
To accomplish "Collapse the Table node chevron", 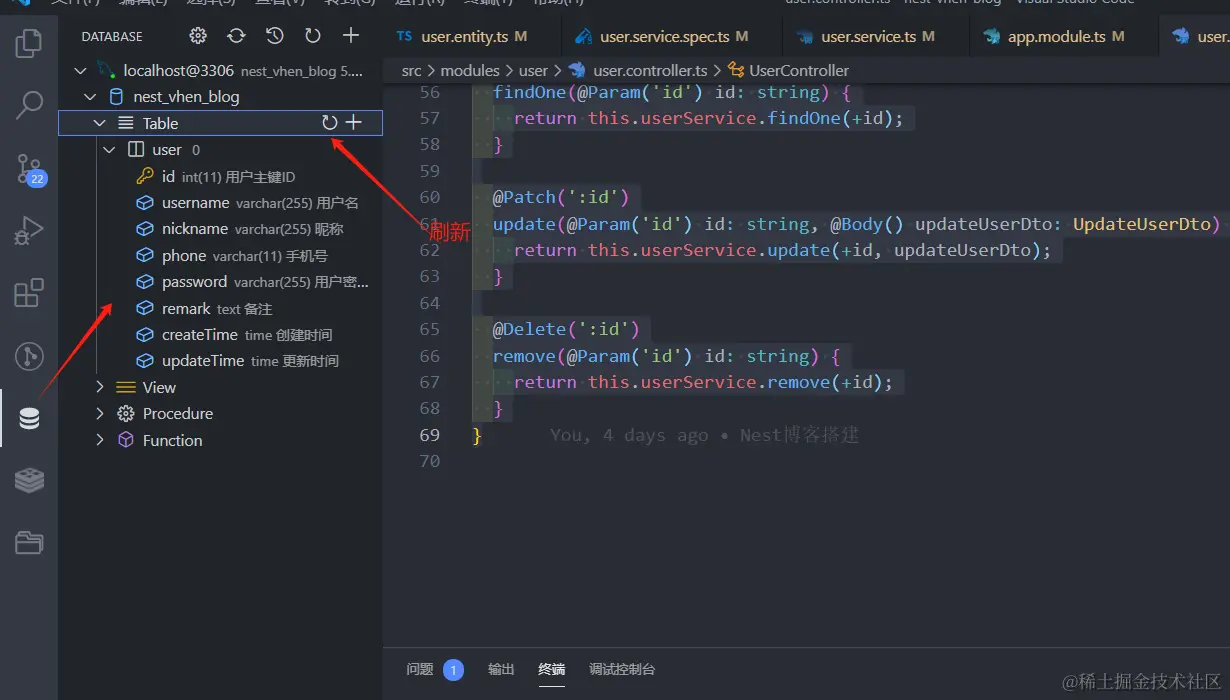I will (x=100, y=123).
